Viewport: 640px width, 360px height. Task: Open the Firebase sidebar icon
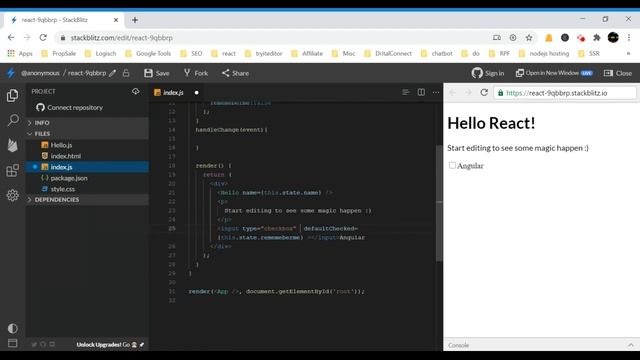[13, 145]
